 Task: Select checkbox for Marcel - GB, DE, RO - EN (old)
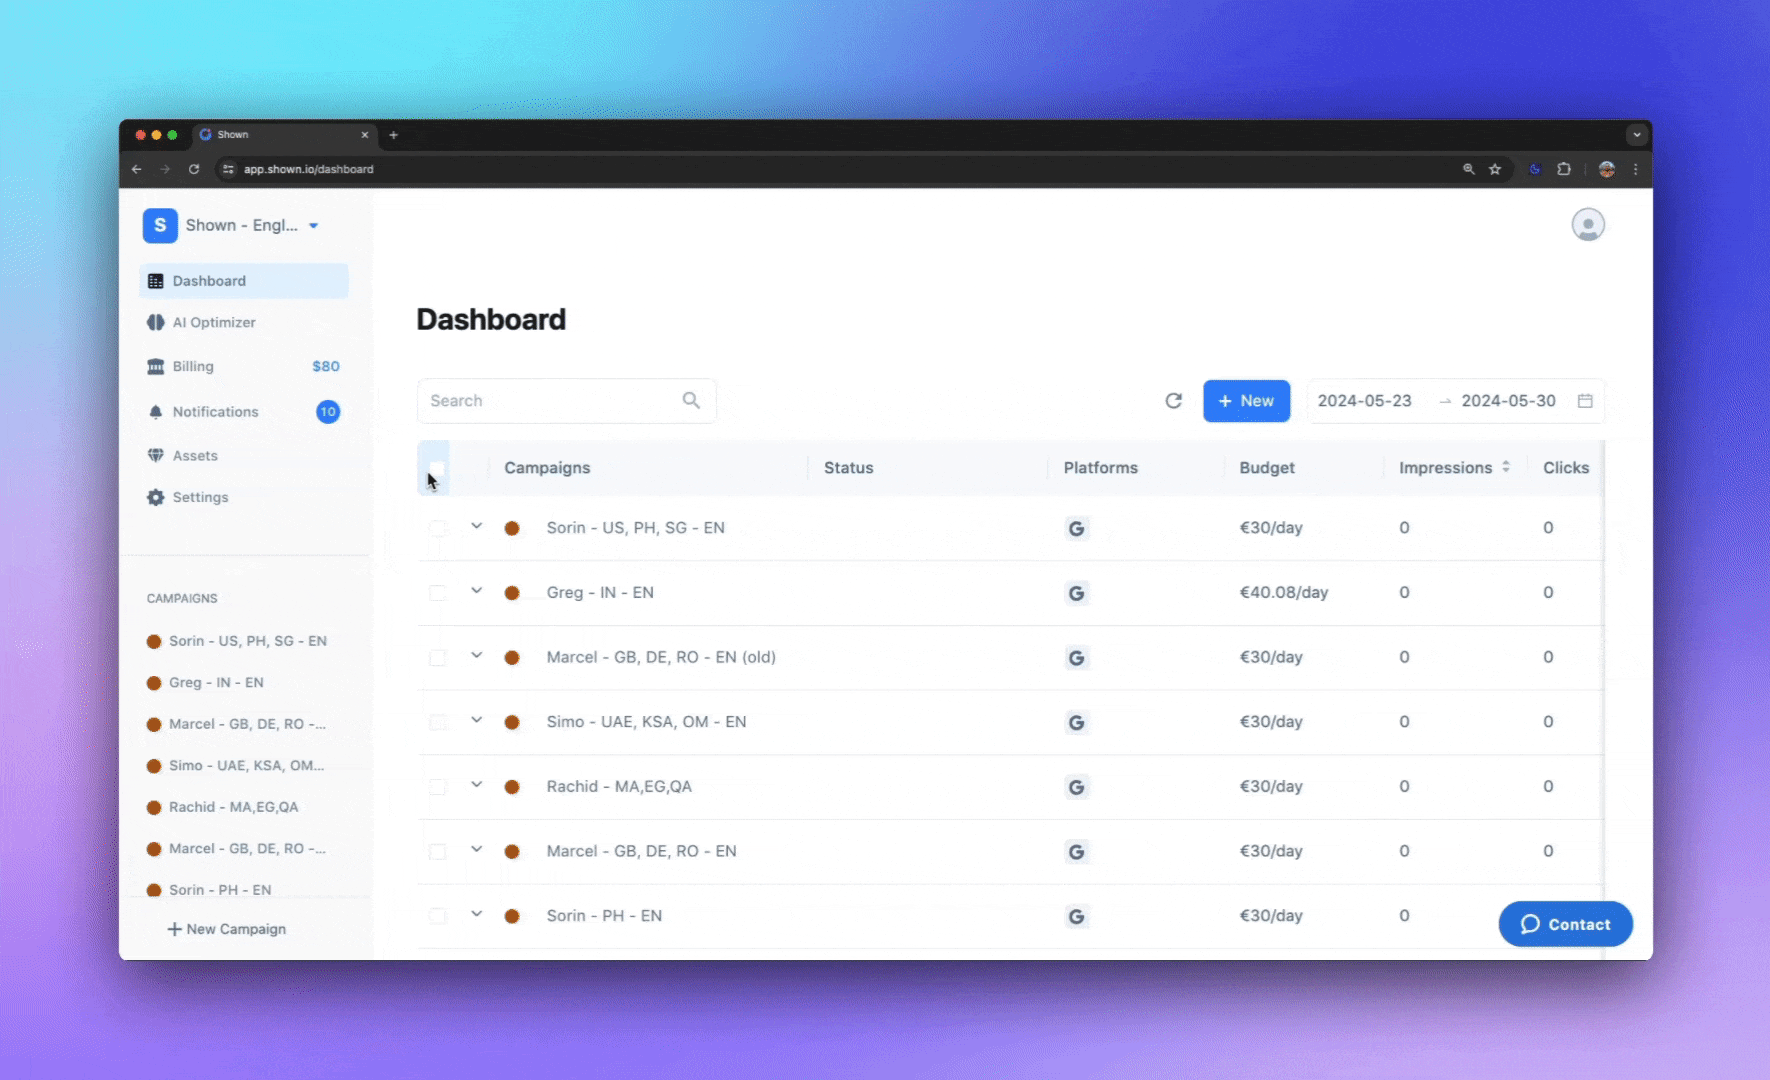(x=437, y=658)
